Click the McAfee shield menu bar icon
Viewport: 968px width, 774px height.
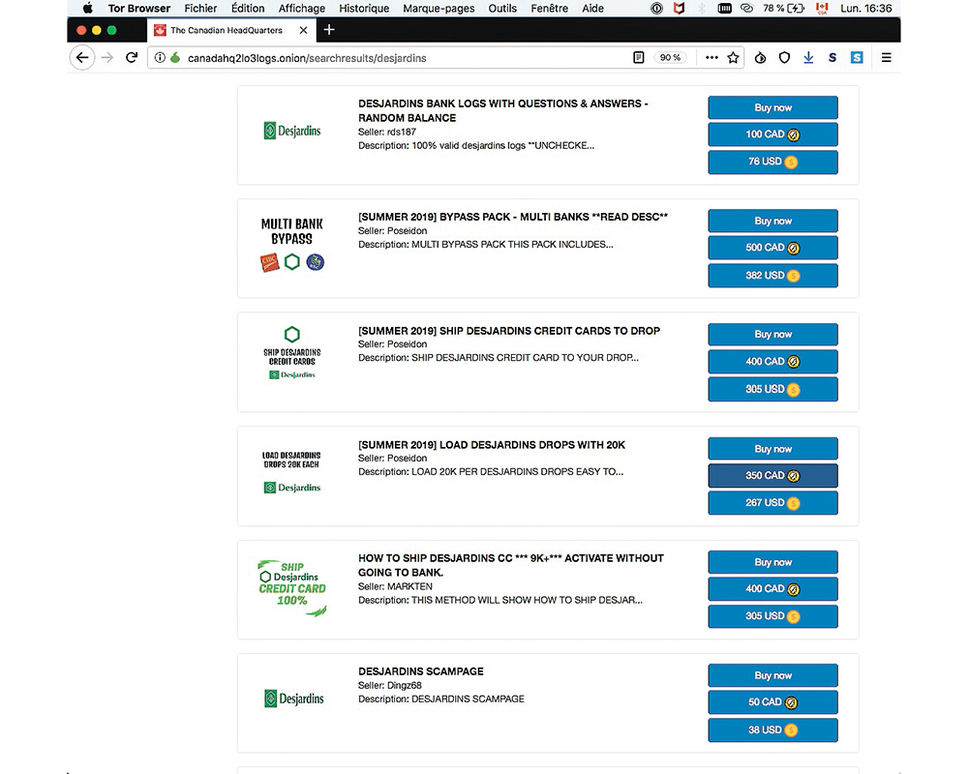(x=679, y=8)
